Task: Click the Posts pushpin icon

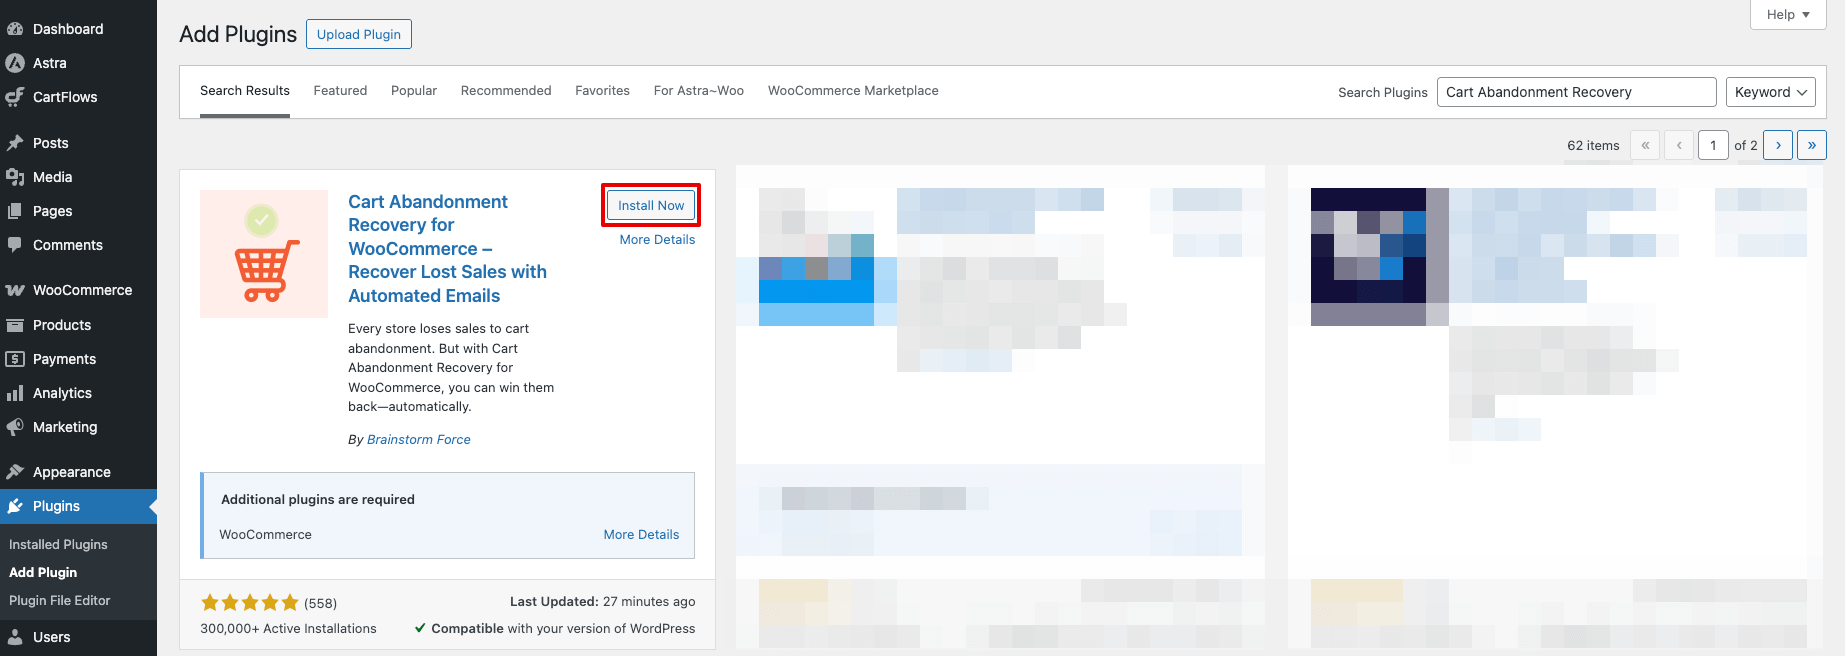Action: 15,143
